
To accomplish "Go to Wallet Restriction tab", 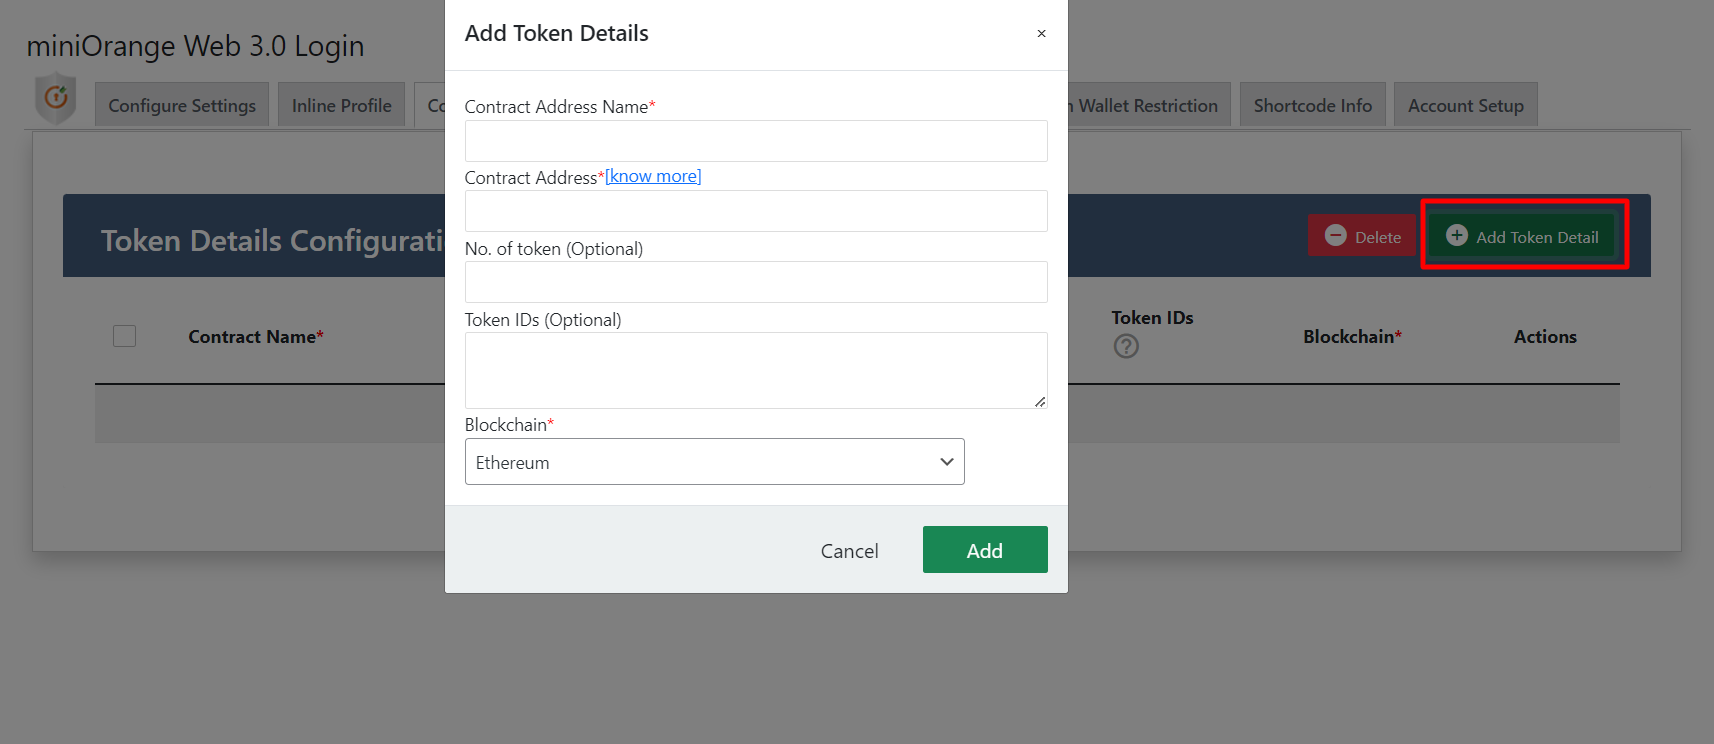I will pos(1148,105).
